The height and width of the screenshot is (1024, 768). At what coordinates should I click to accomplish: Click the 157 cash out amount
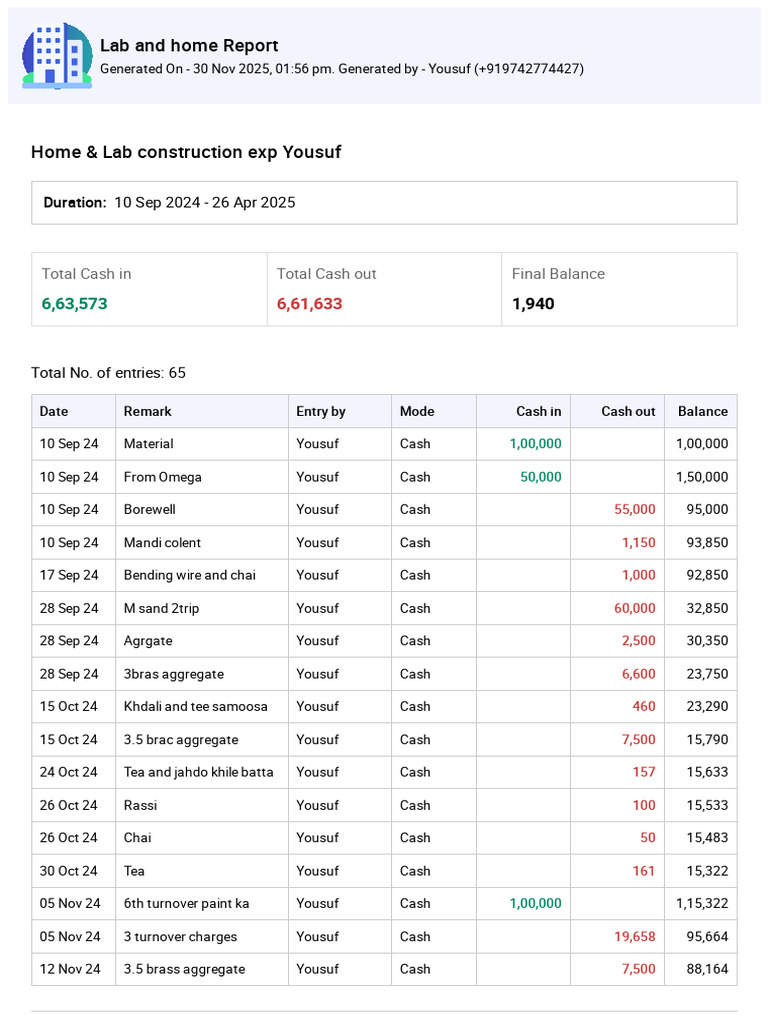click(644, 773)
